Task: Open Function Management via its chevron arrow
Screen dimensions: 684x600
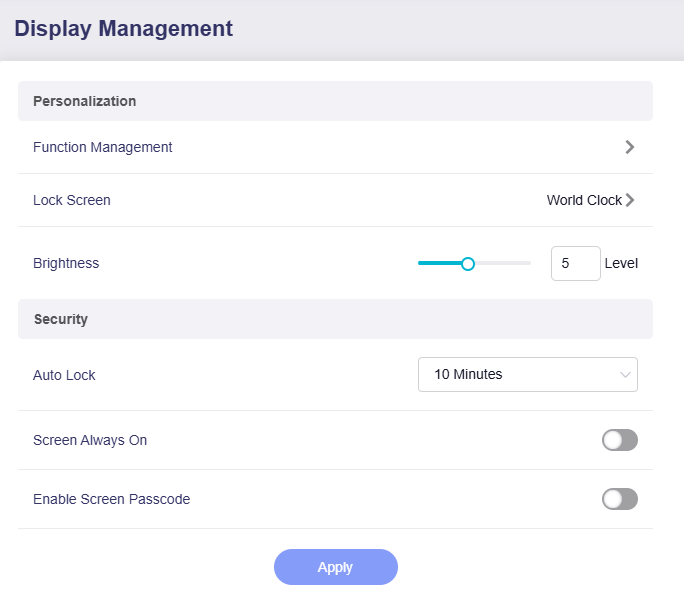Action: (629, 147)
